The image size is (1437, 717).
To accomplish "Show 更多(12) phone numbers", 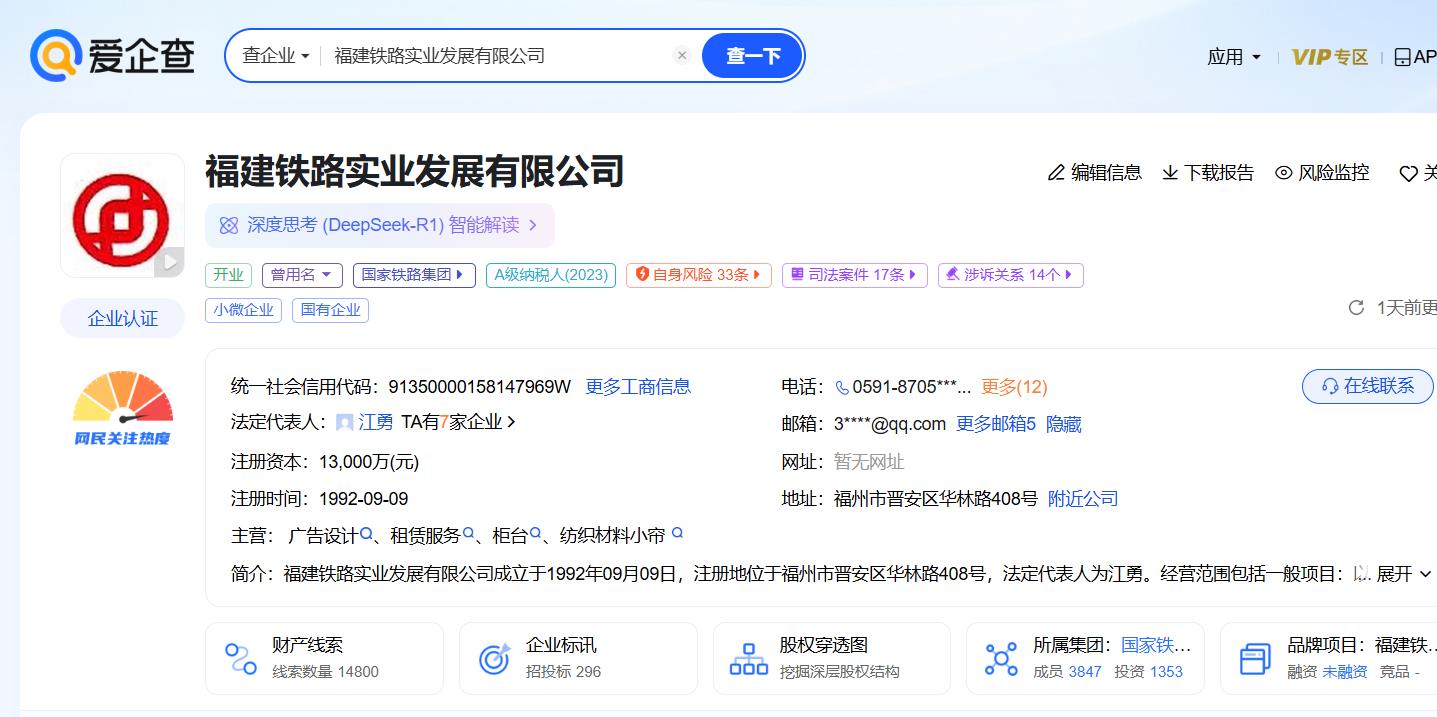I will pos(1014,387).
